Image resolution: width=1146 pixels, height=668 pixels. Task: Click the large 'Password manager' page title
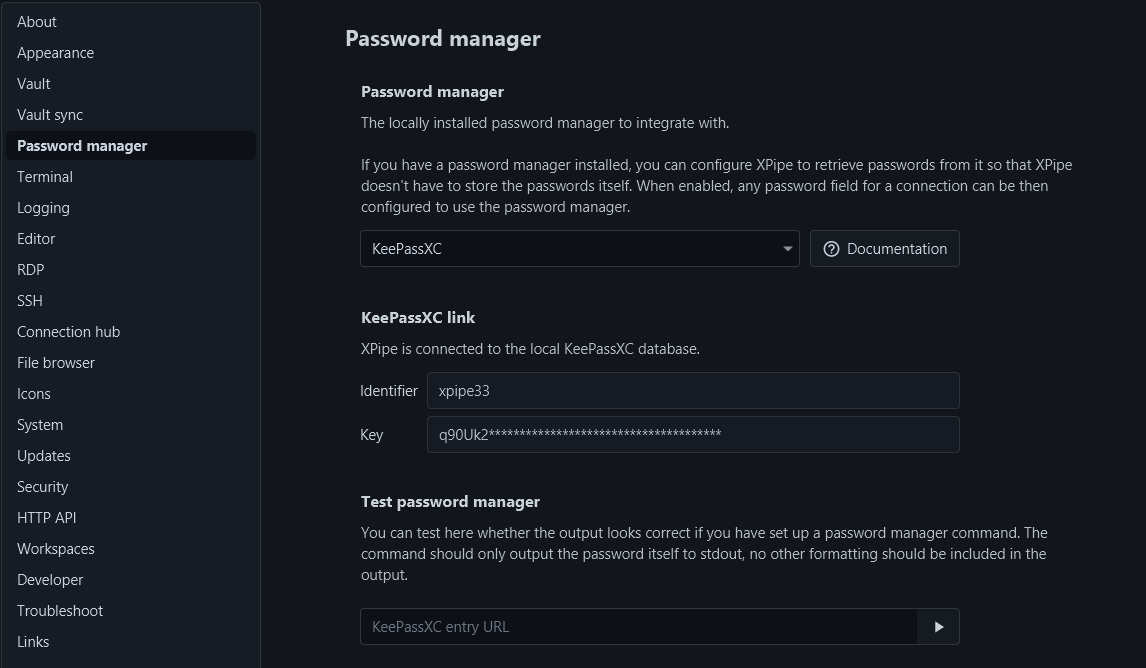click(x=443, y=39)
